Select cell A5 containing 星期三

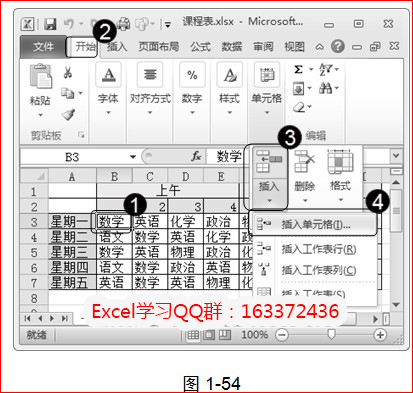coord(72,252)
